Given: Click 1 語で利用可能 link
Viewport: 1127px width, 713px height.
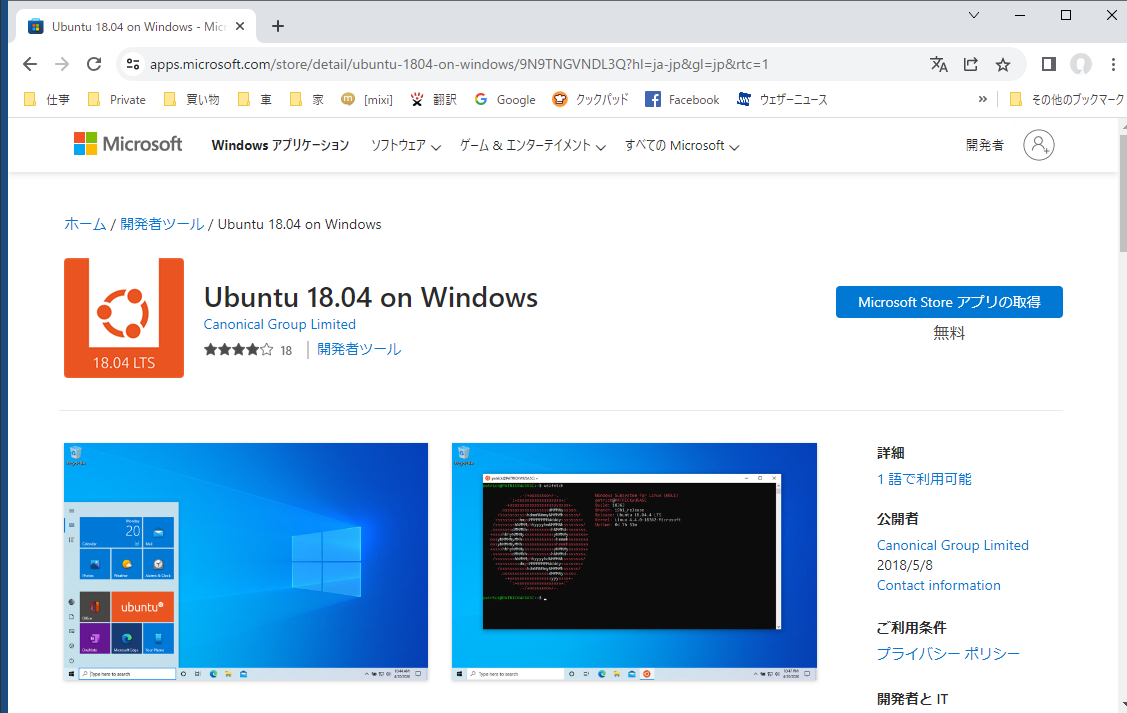Looking at the screenshot, I should (x=924, y=479).
